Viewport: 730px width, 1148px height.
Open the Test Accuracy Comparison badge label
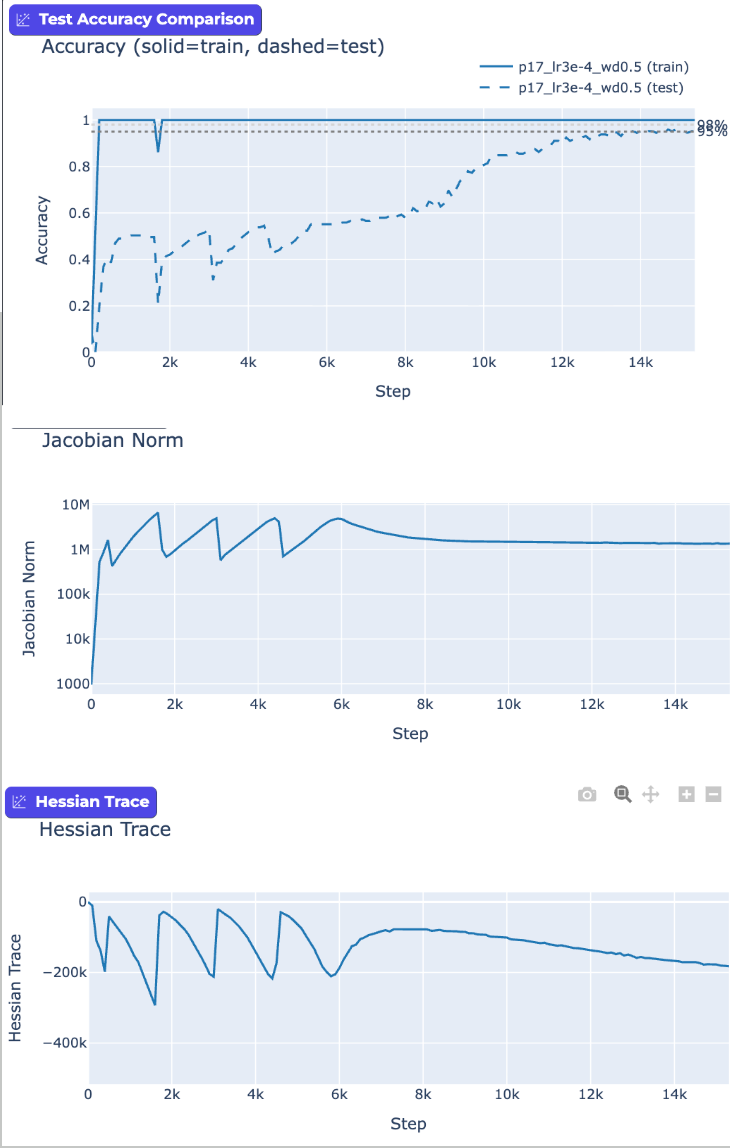click(145, 19)
